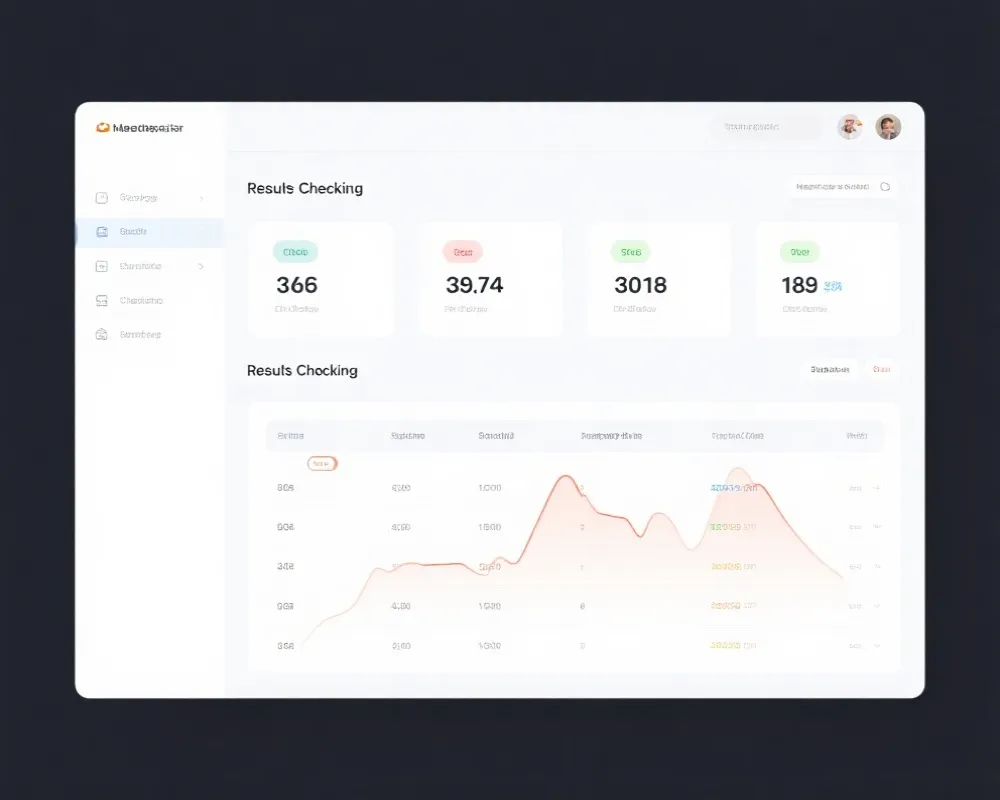Click the red text link above the table
Image resolution: width=1000 pixels, height=800 pixels.
click(881, 370)
